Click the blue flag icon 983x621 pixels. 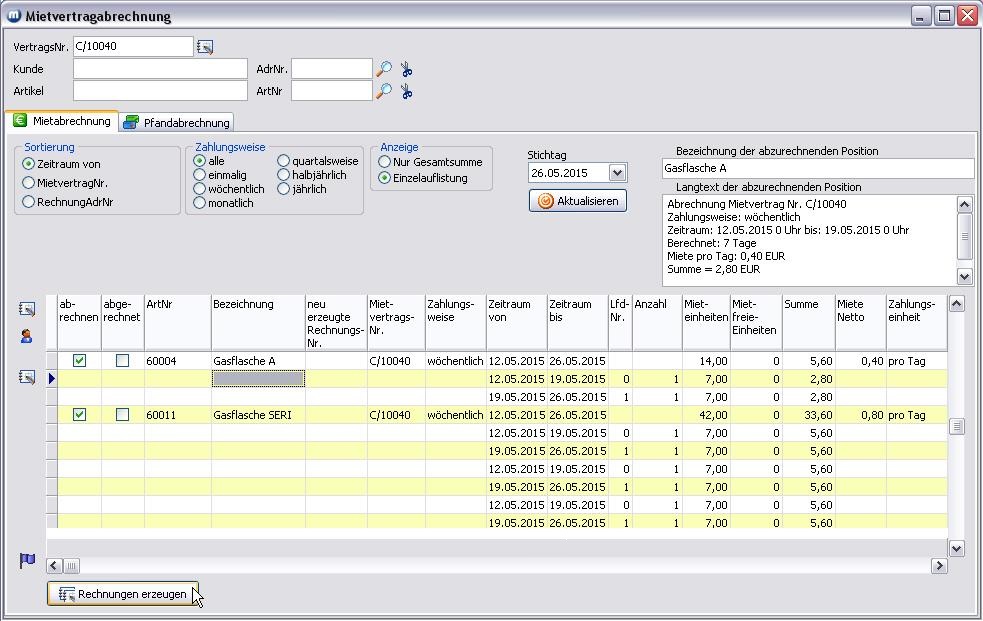point(27,561)
